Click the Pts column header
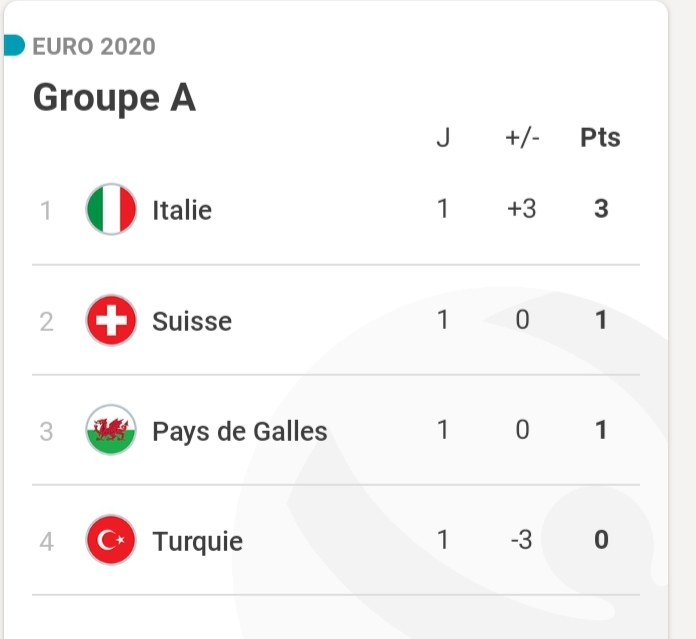The image size is (696, 639). click(x=600, y=138)
